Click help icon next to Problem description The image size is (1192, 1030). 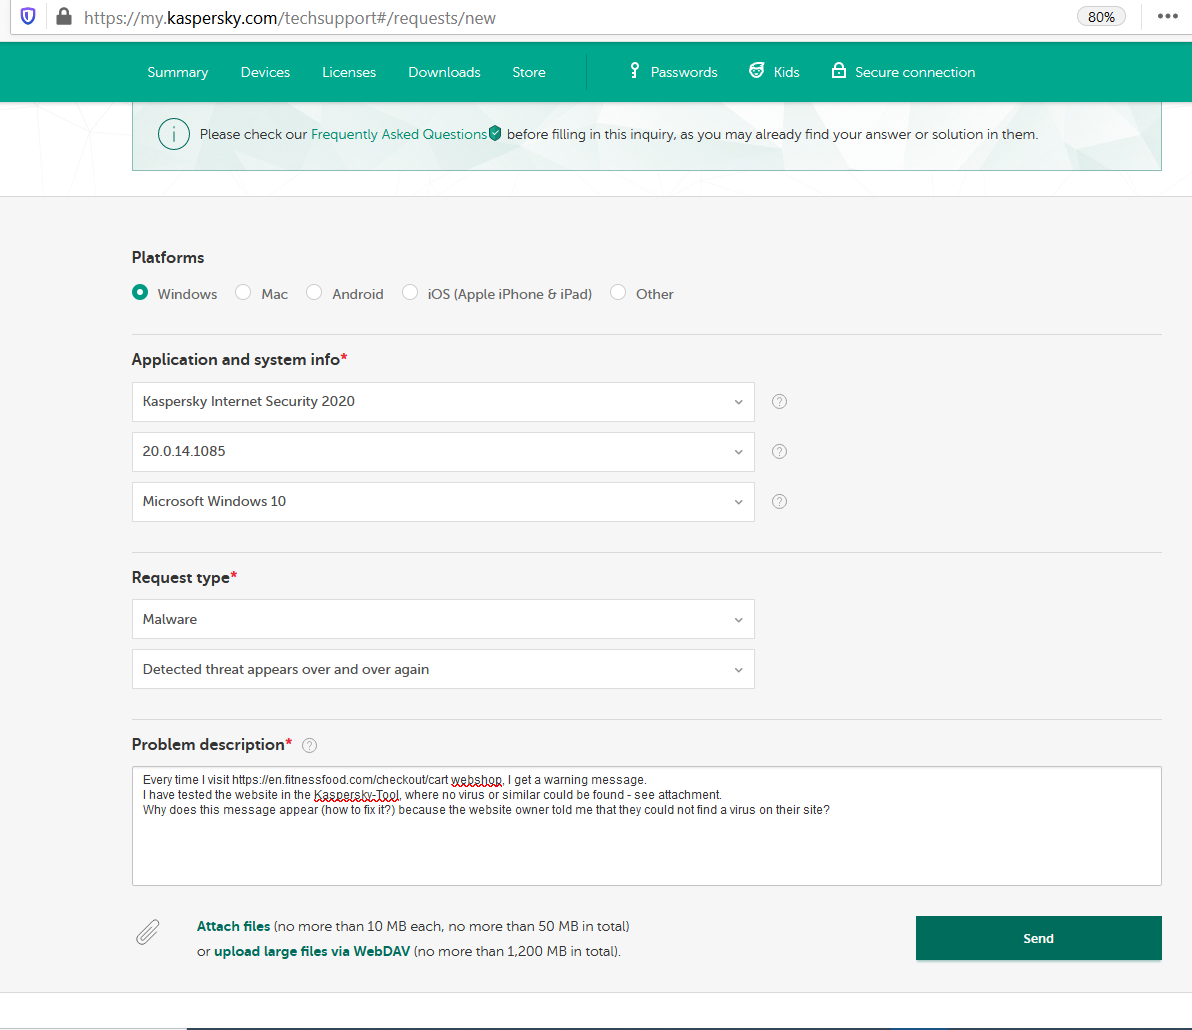point(309,746)
